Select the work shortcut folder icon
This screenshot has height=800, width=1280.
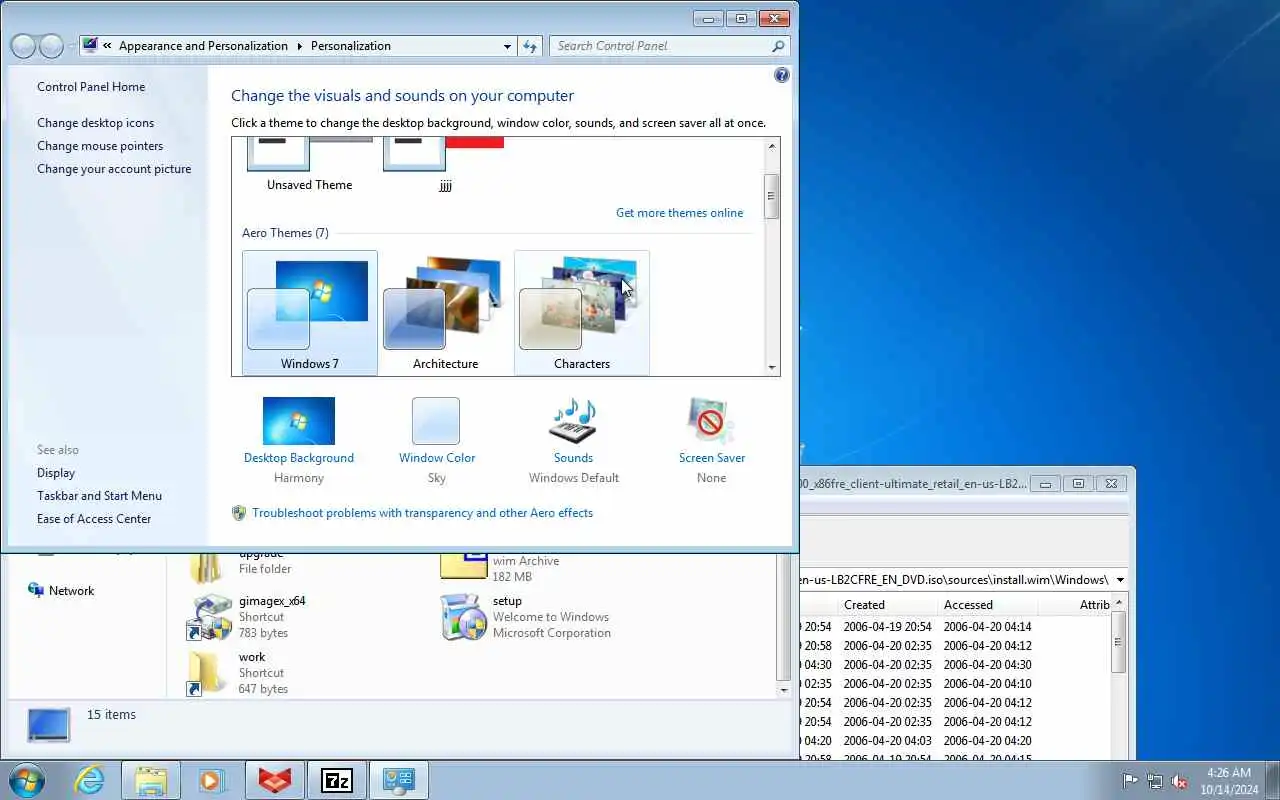coord(209,673)
